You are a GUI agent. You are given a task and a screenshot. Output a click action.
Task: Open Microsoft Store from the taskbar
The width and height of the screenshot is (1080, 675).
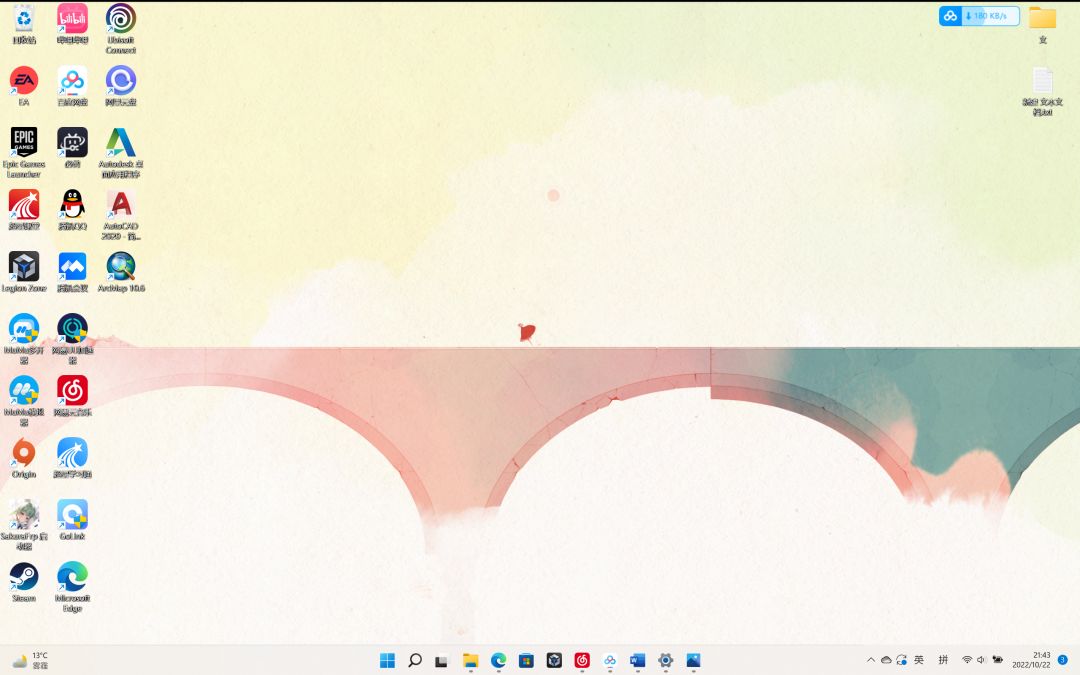pyautogui.click(x=526, y=661)
